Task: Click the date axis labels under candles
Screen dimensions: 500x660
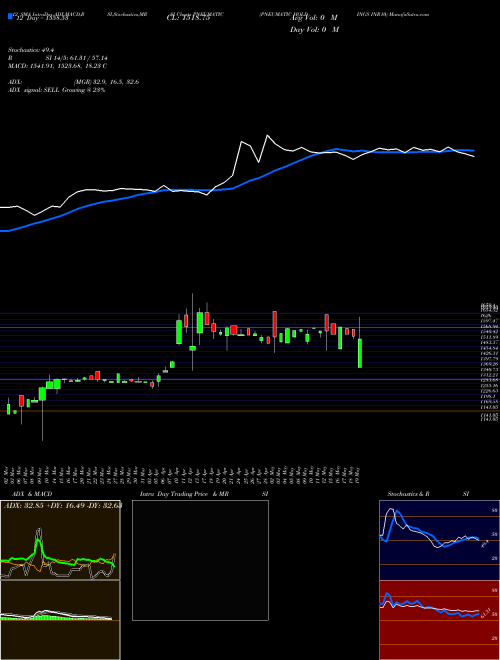Action: click(184, 475)
